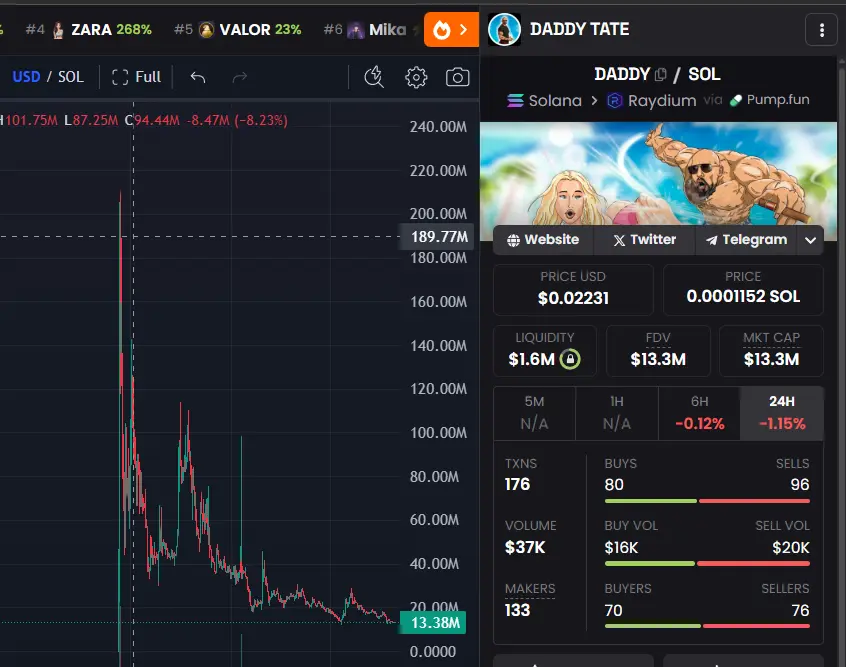
Task: Click the SELL VOL $20K value
Action: [x=790, y=548]
